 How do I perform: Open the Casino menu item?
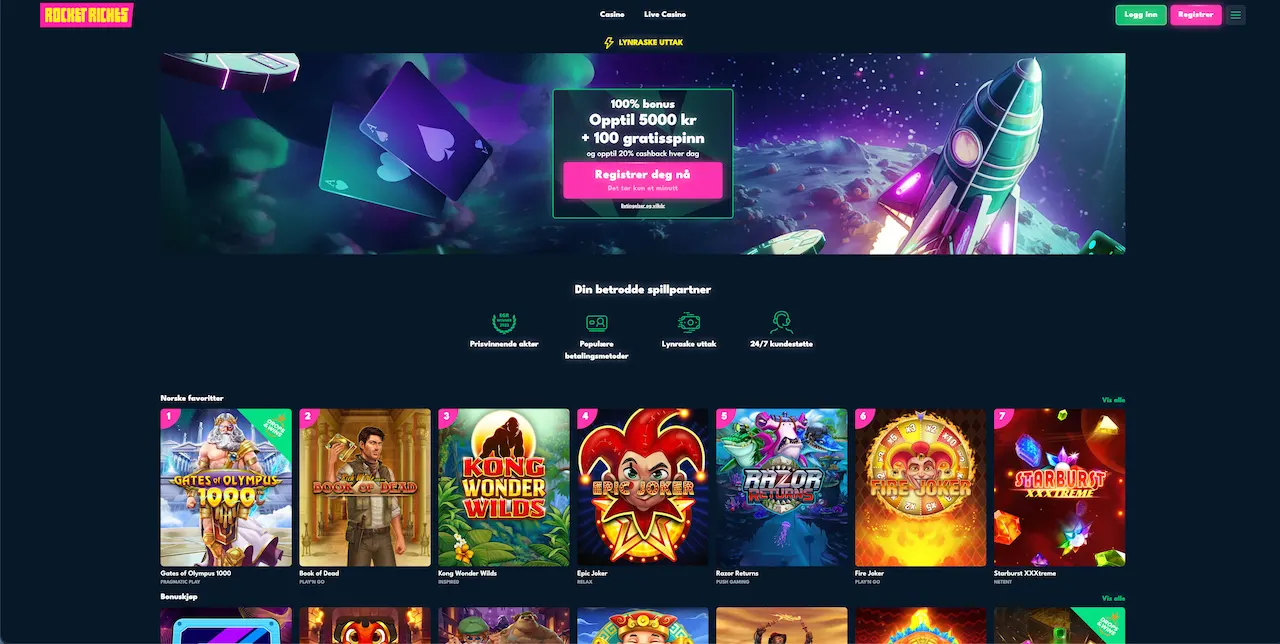[x=612, y=15]
